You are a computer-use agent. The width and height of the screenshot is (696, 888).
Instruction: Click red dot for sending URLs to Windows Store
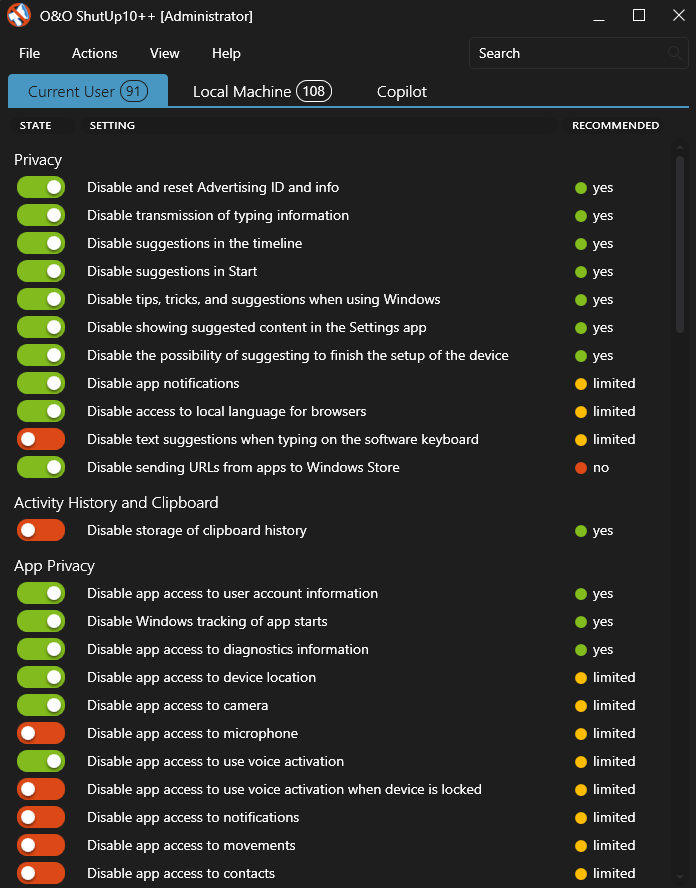[x=580, y=468]
